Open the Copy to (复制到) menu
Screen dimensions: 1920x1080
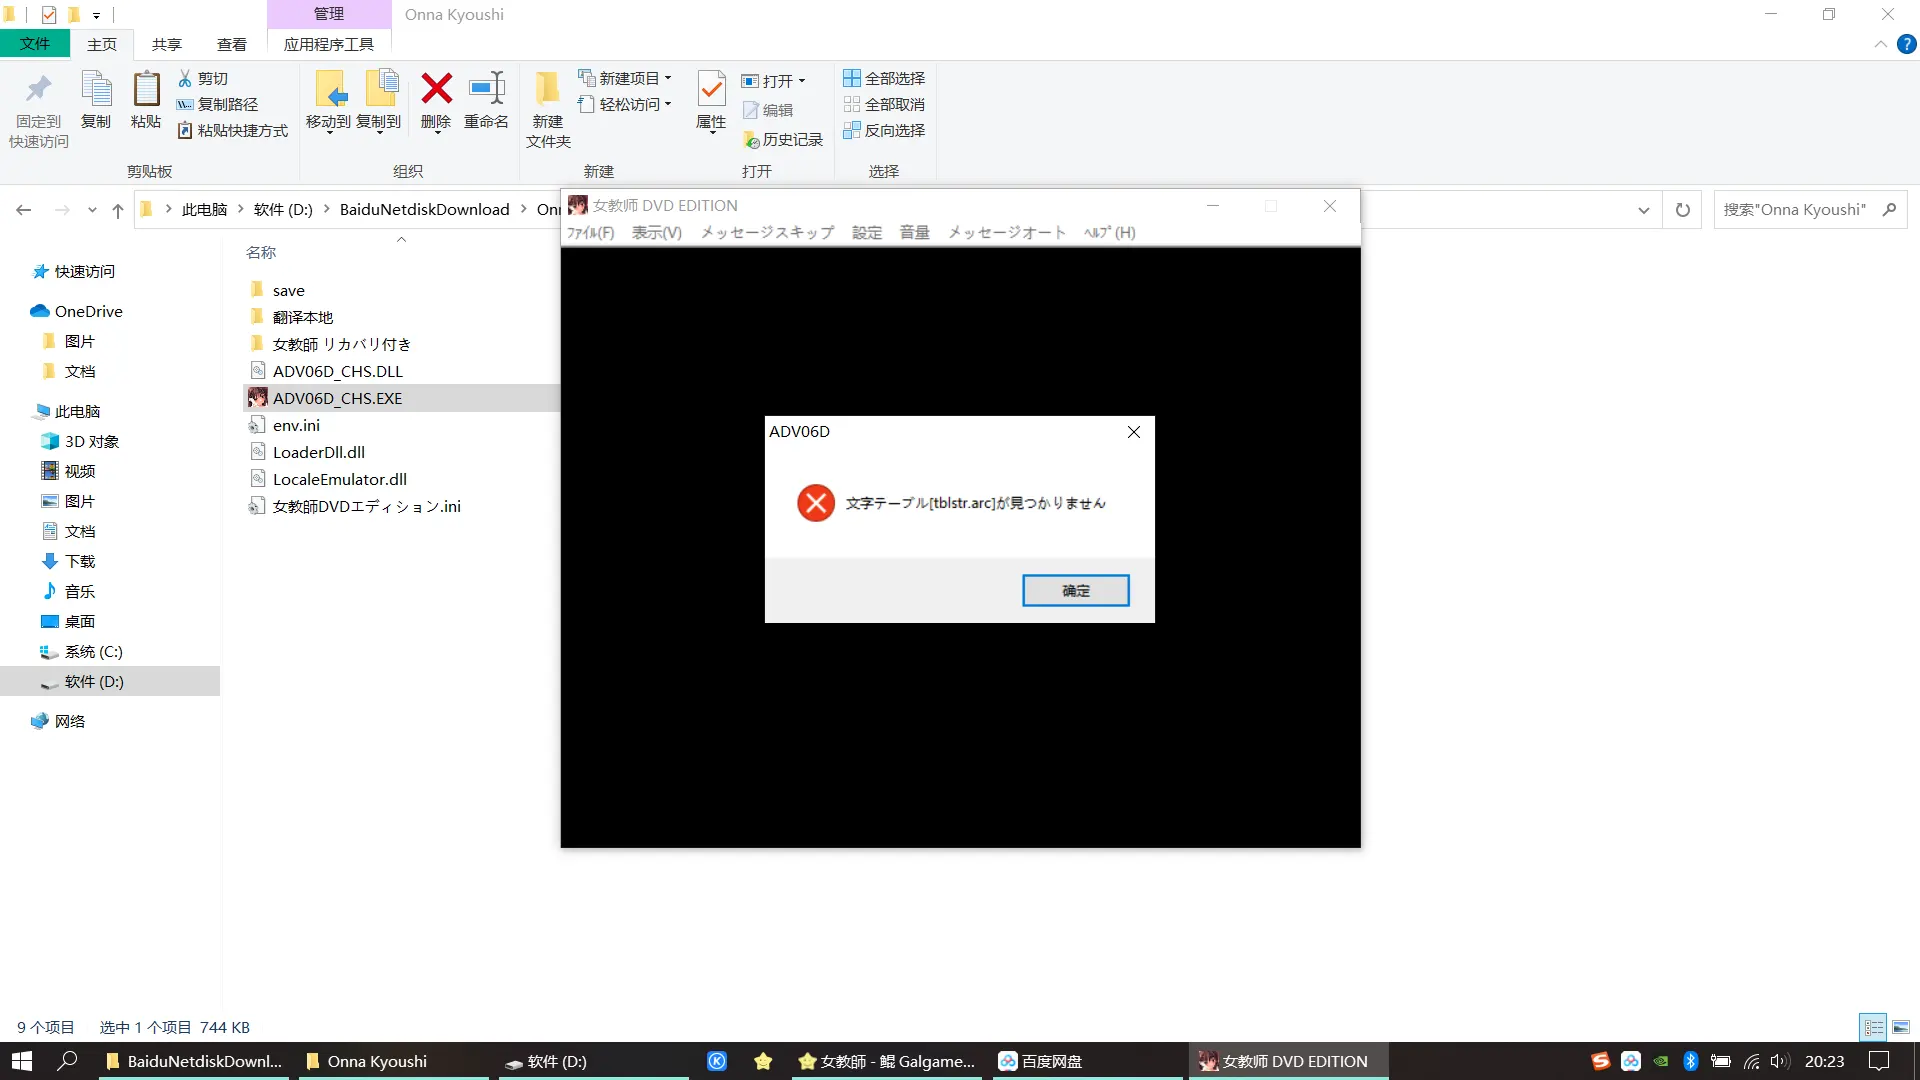click(x=379, y=102)
